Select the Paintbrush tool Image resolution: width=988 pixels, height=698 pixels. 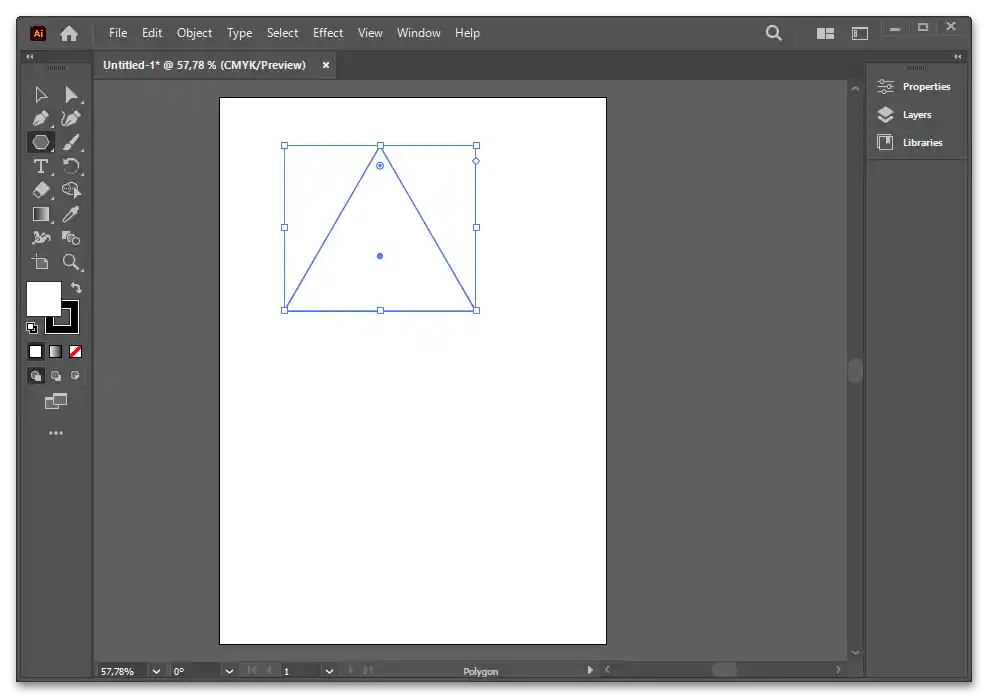point(71,143)
